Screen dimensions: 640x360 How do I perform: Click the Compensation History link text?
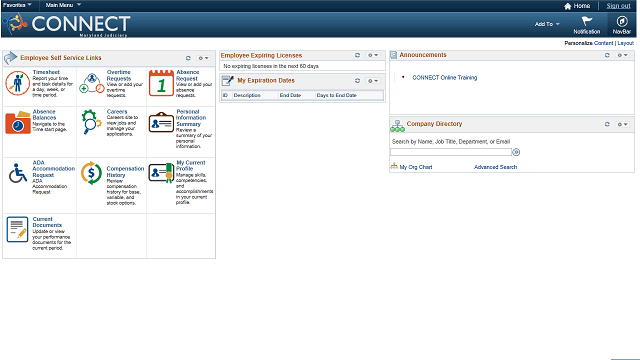(x=125, y=172)
